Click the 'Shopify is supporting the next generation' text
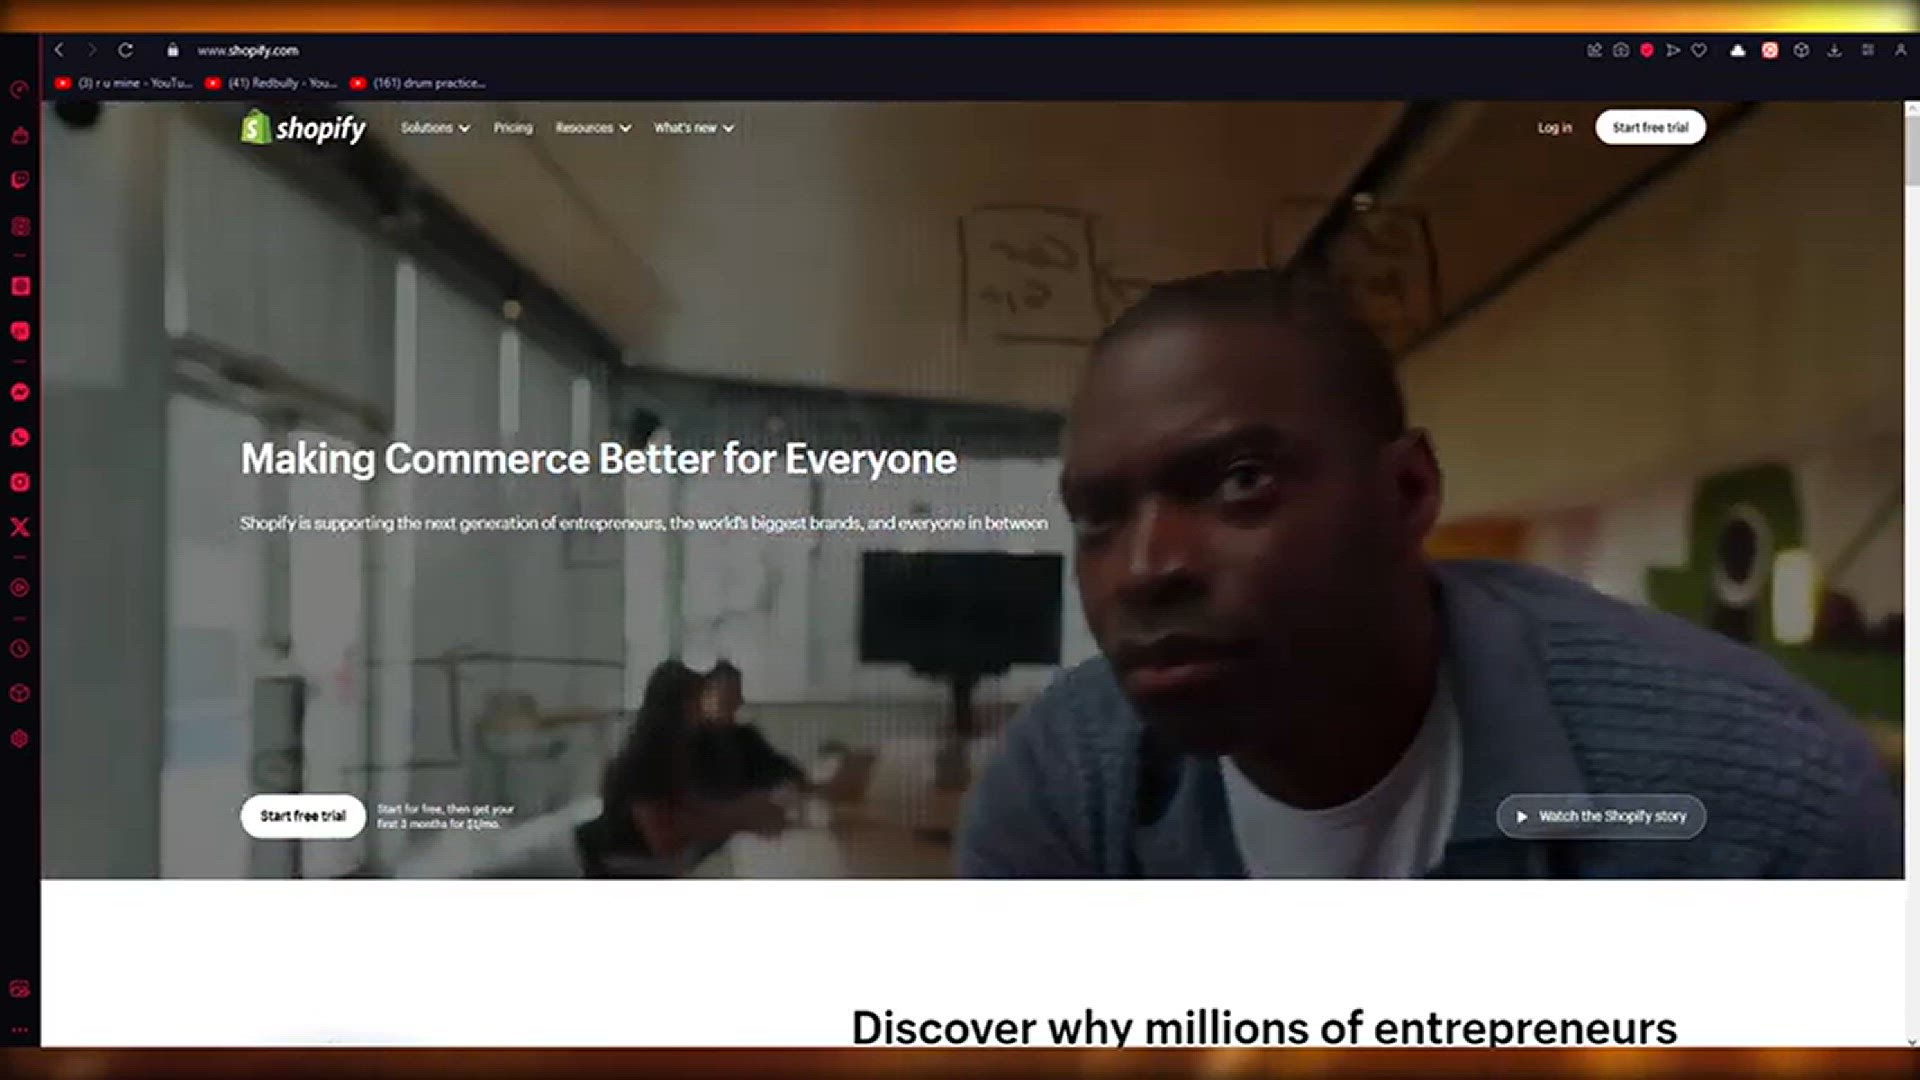1920x1080 pixels. pos(644,523)
